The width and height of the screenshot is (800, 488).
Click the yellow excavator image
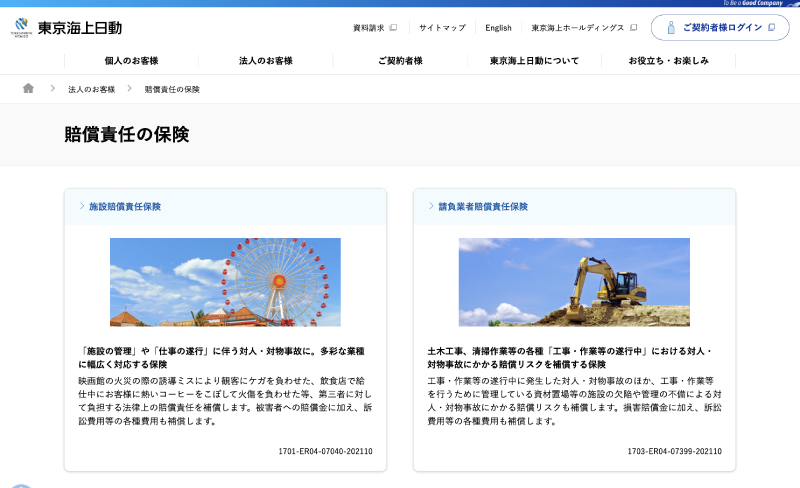[x=574, y=282]
